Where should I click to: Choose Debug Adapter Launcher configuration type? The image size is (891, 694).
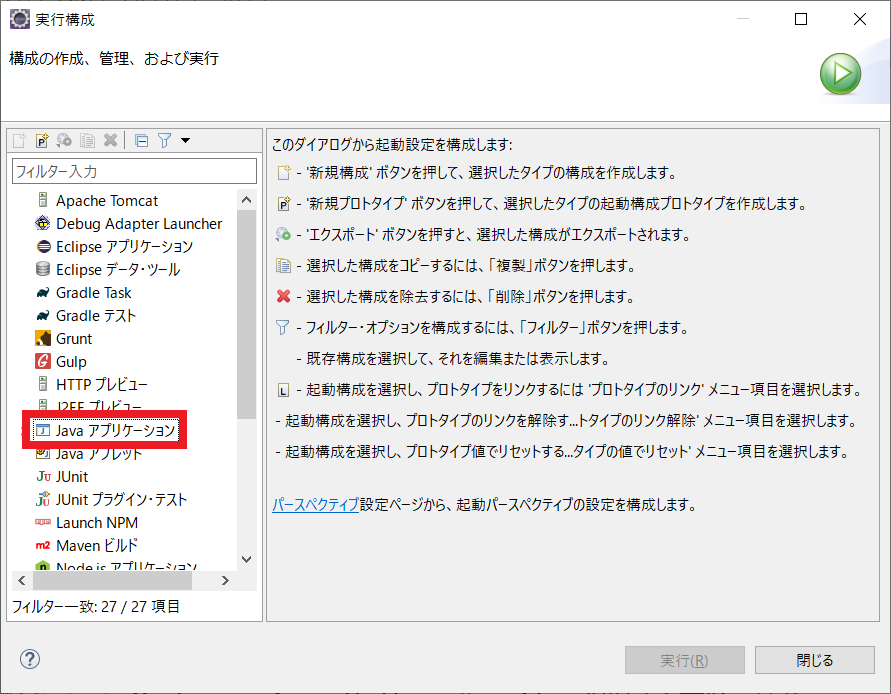(139, 224)
